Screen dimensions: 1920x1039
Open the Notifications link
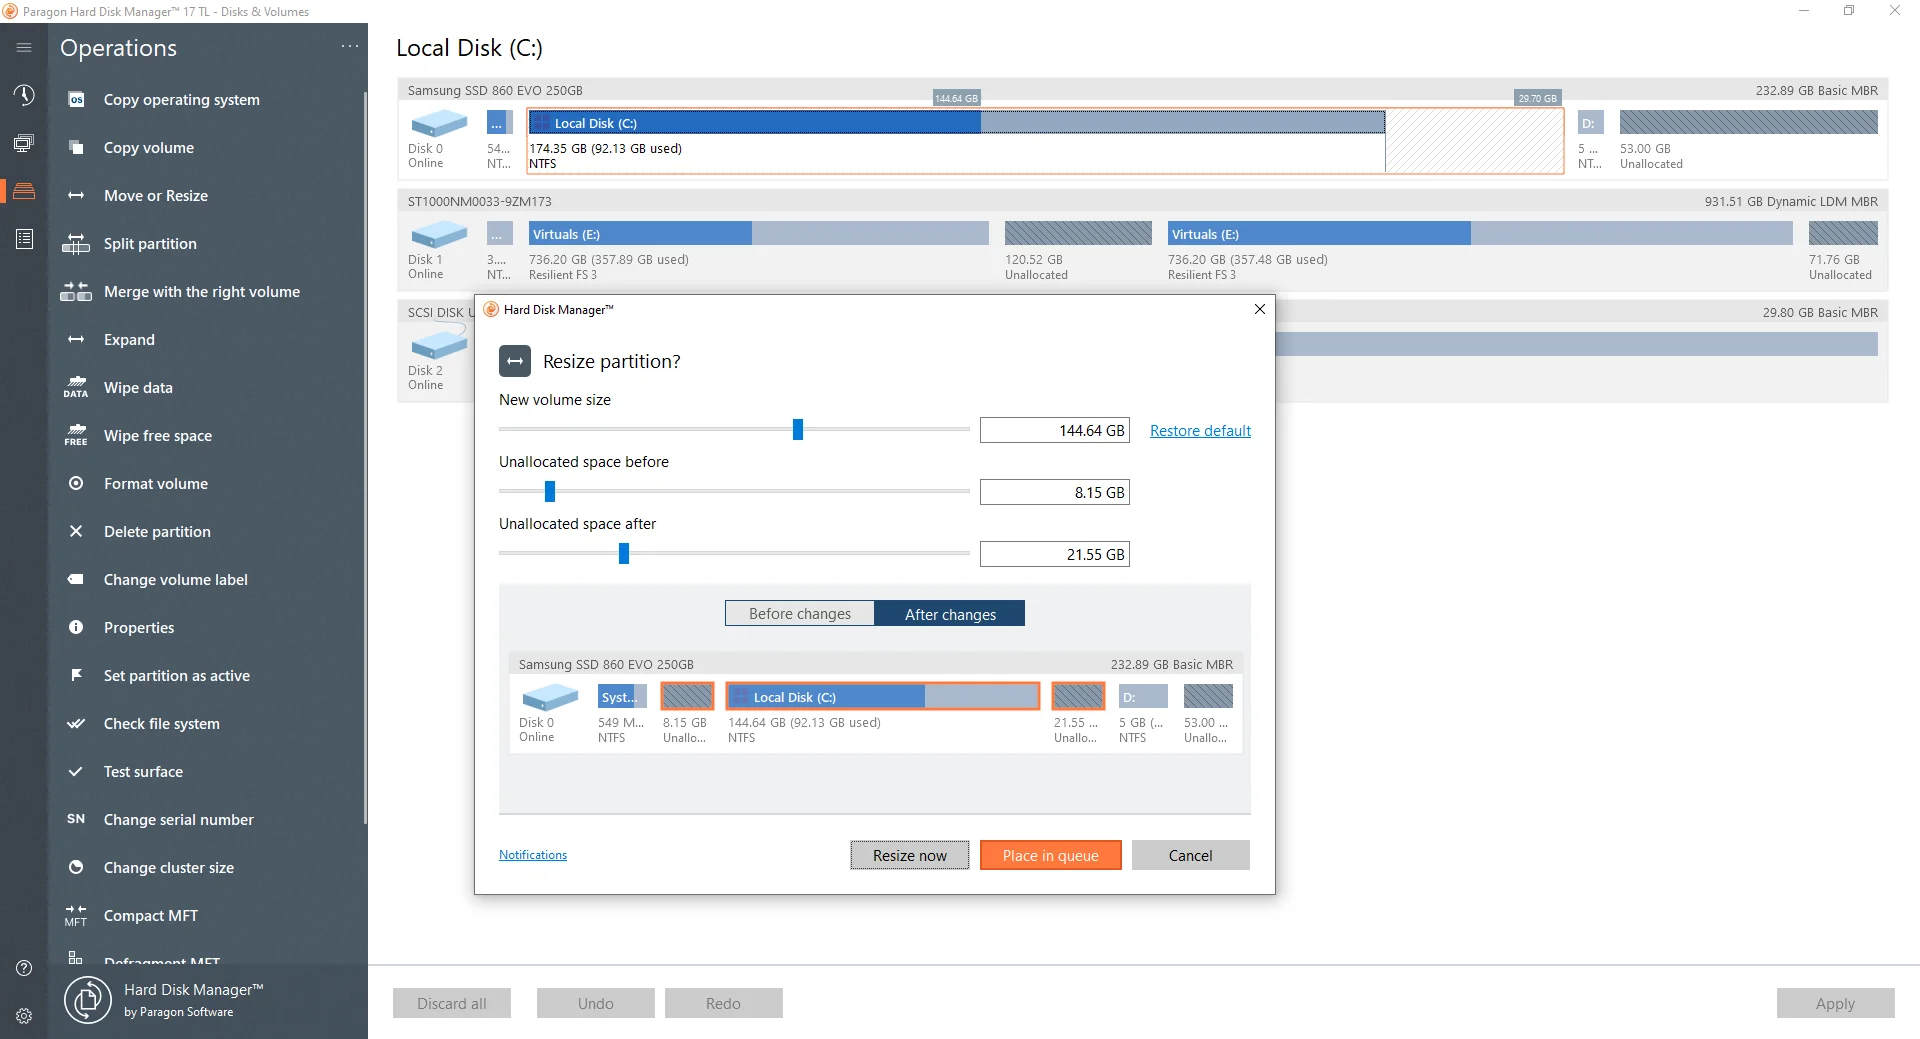point(532,854)
